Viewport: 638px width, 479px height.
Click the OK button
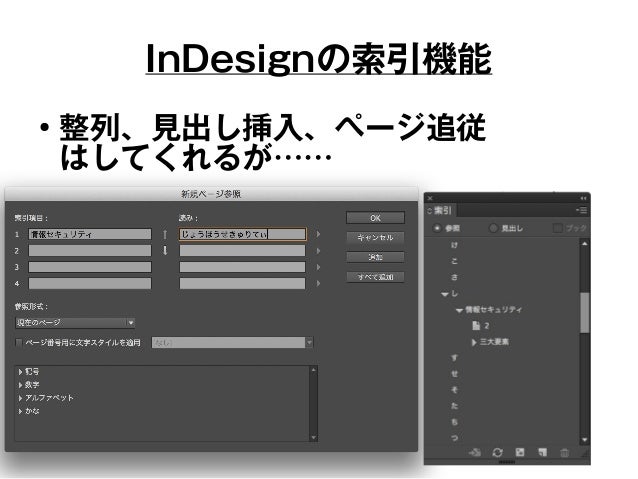coord(375,218)
